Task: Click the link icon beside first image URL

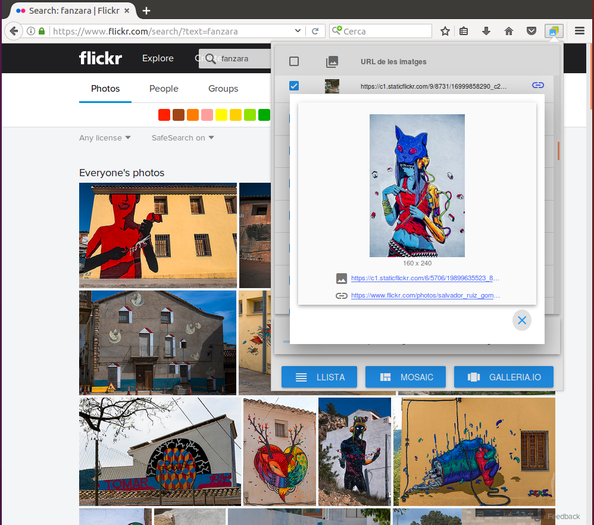Action: pyautogui.click(x=538, y=85)
